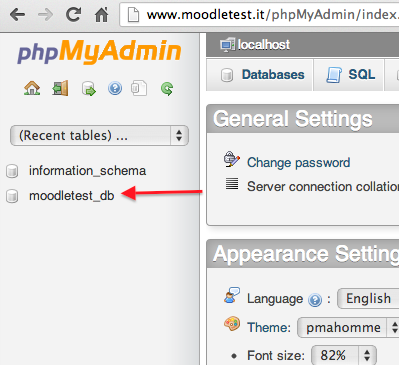Viewport: 399px width, 365px height.
Task: Click the browser forward arrow
Action: pyautogui.click(x=45, y=15)
